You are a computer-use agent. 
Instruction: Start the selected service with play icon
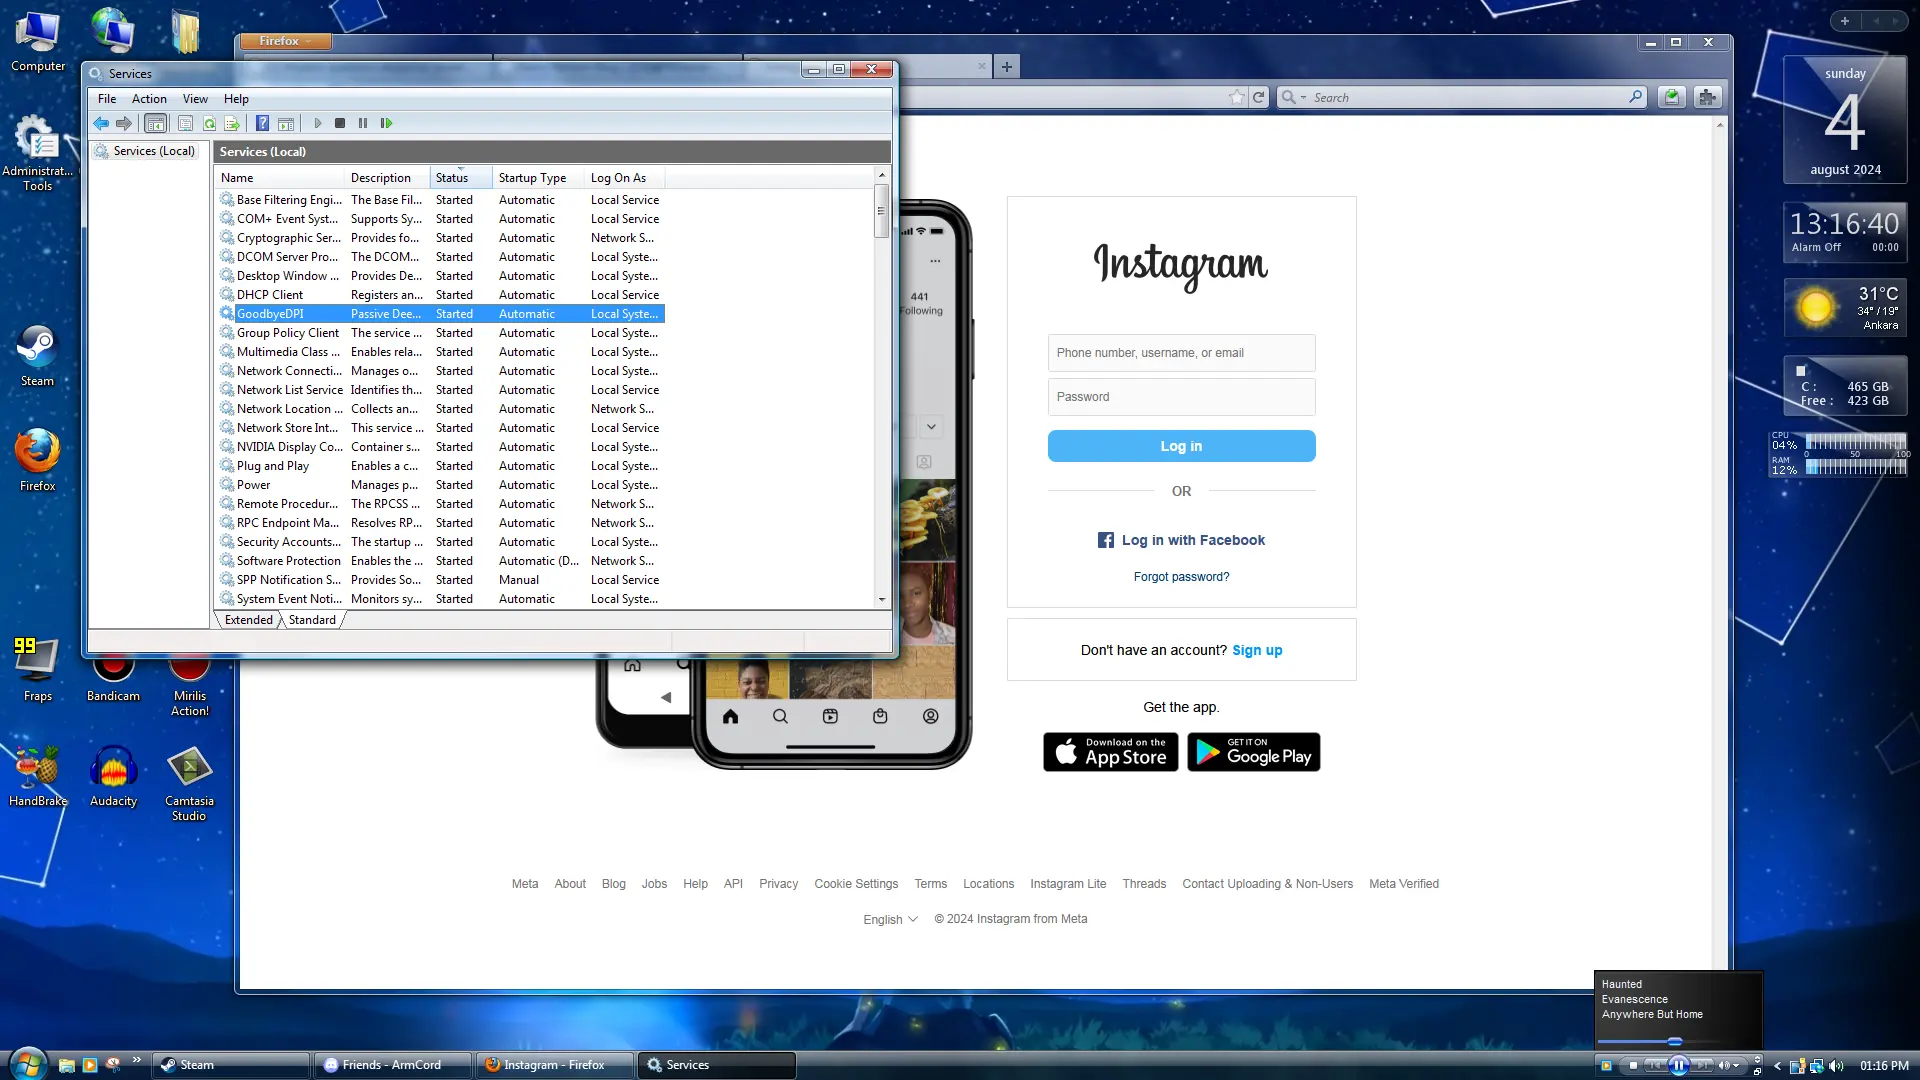click(318, 123)
